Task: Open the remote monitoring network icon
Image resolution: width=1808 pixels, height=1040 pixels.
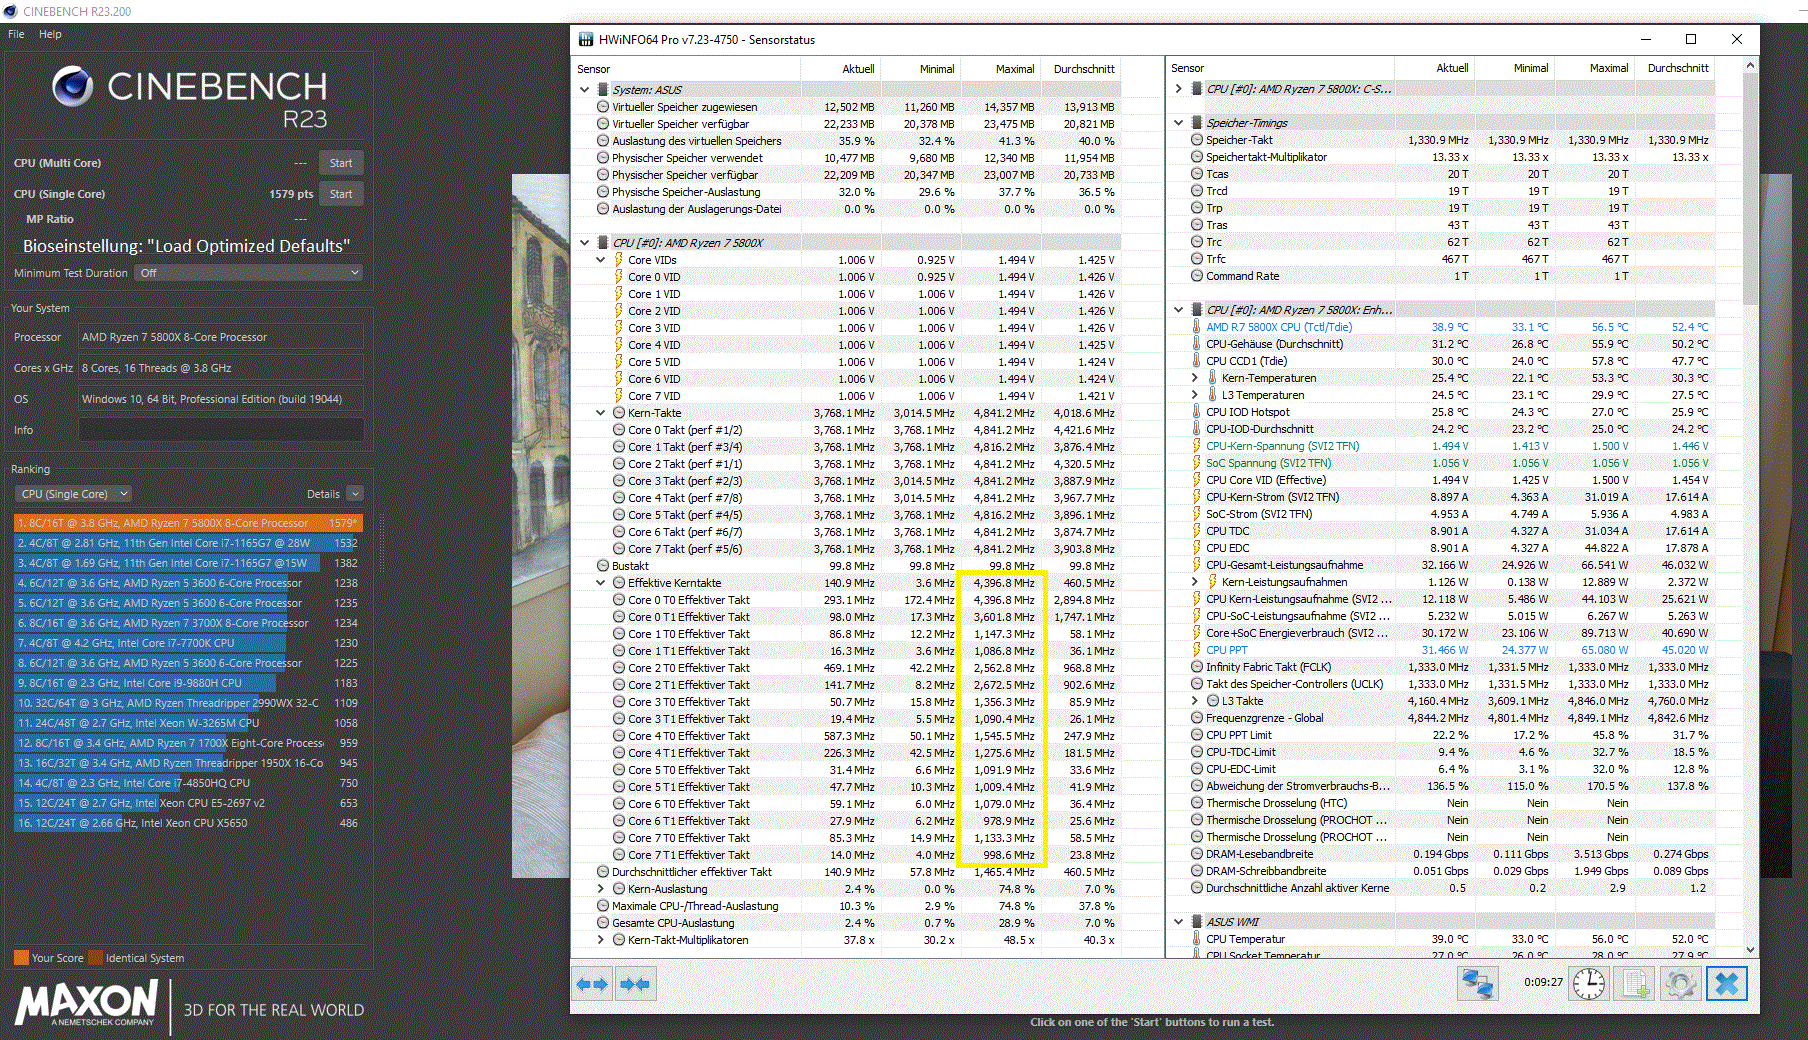Action: [x=1477, y=984]
